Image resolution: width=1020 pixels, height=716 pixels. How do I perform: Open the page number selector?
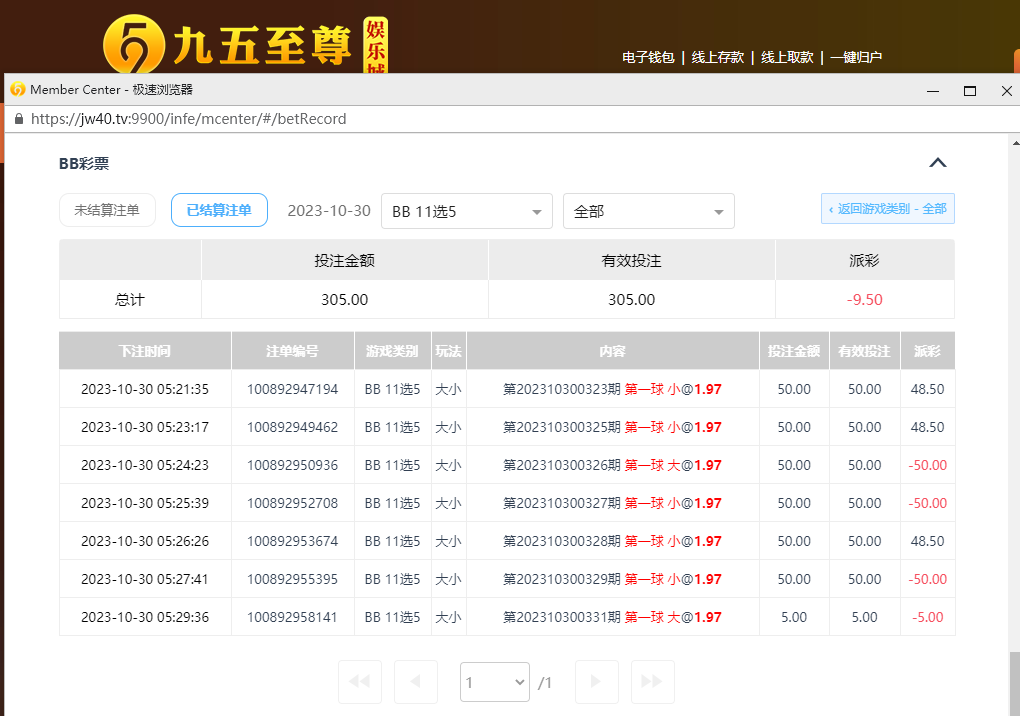coord(495,682)
